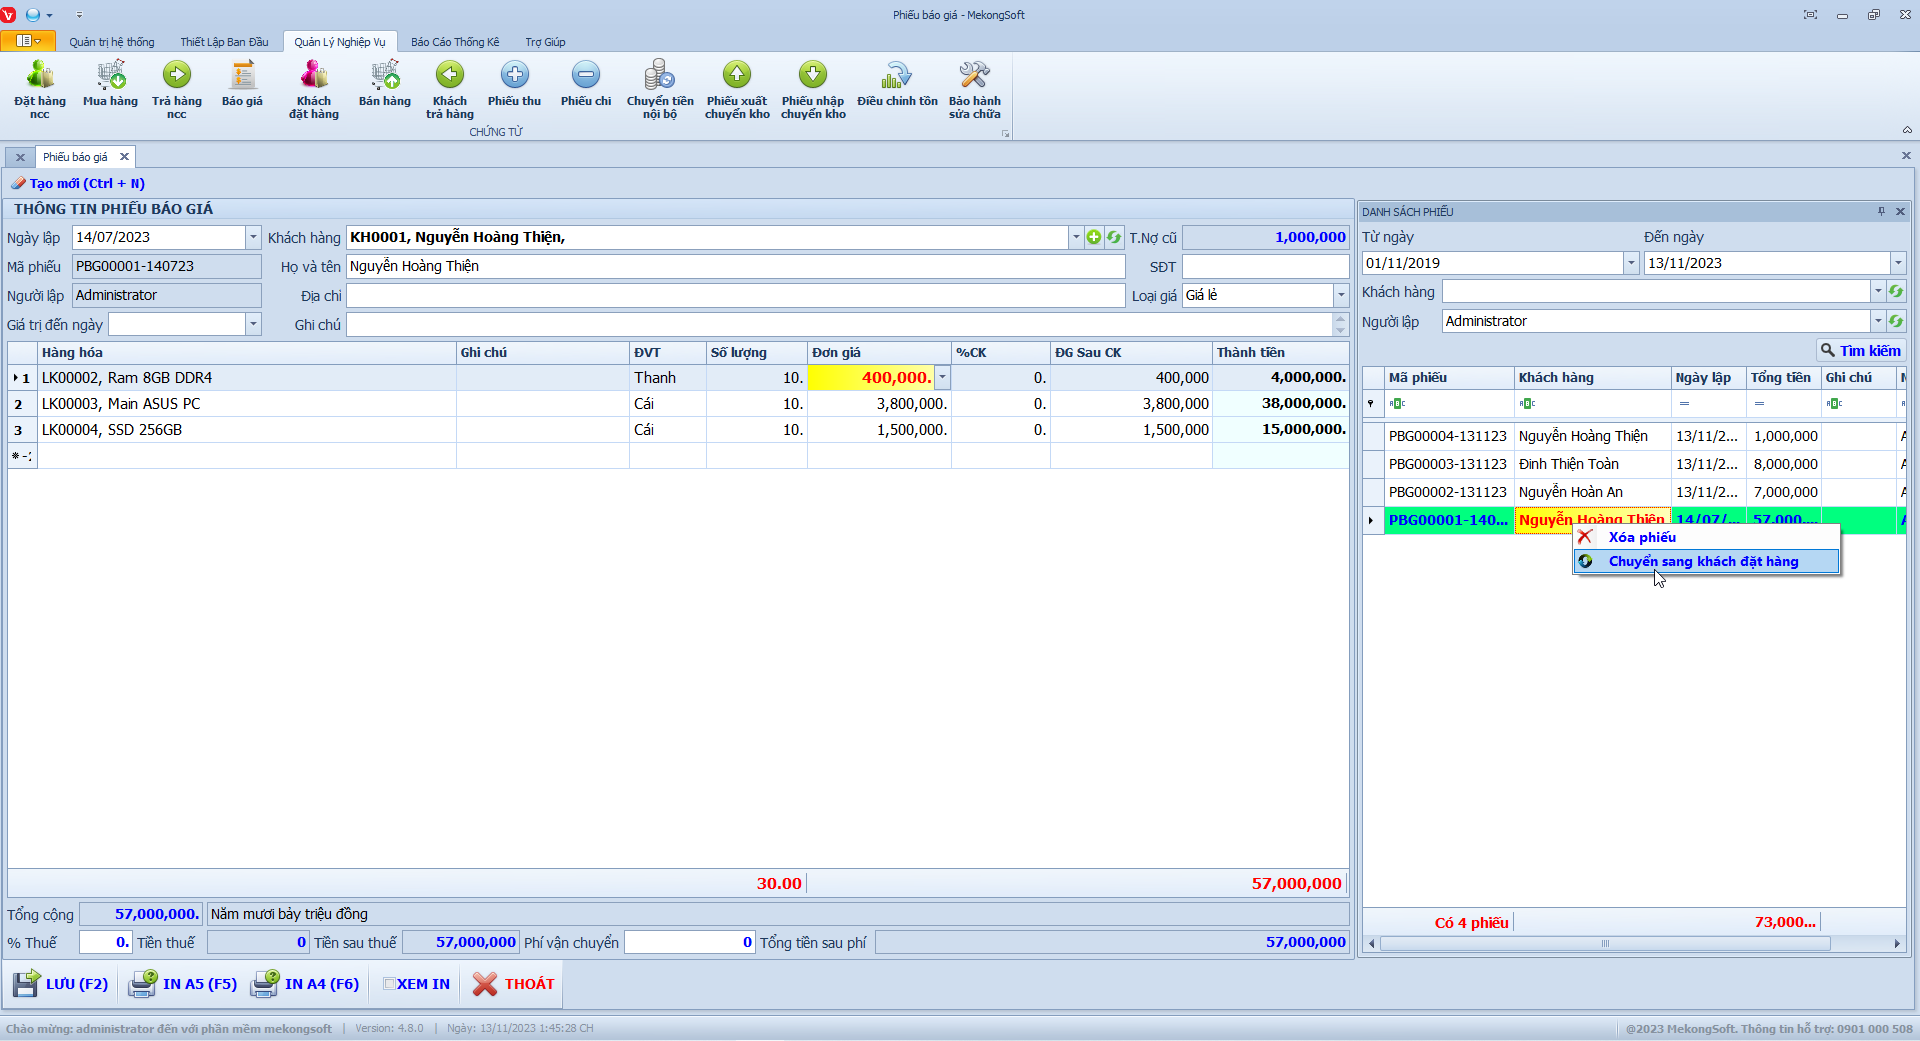Select Xóa phiếu from context menu
Image resolution: width=1920 pixels, height=1041 pixels.
1642,537
